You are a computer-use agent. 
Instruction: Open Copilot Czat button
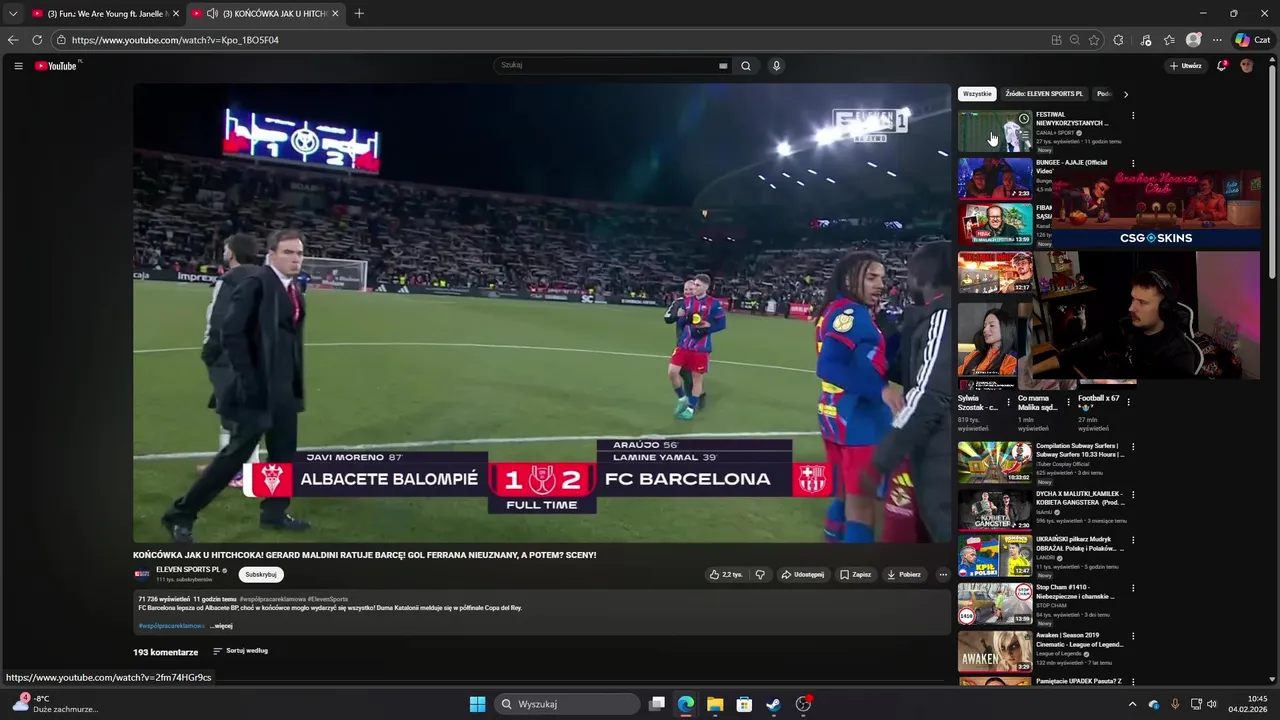(1252, 40)
